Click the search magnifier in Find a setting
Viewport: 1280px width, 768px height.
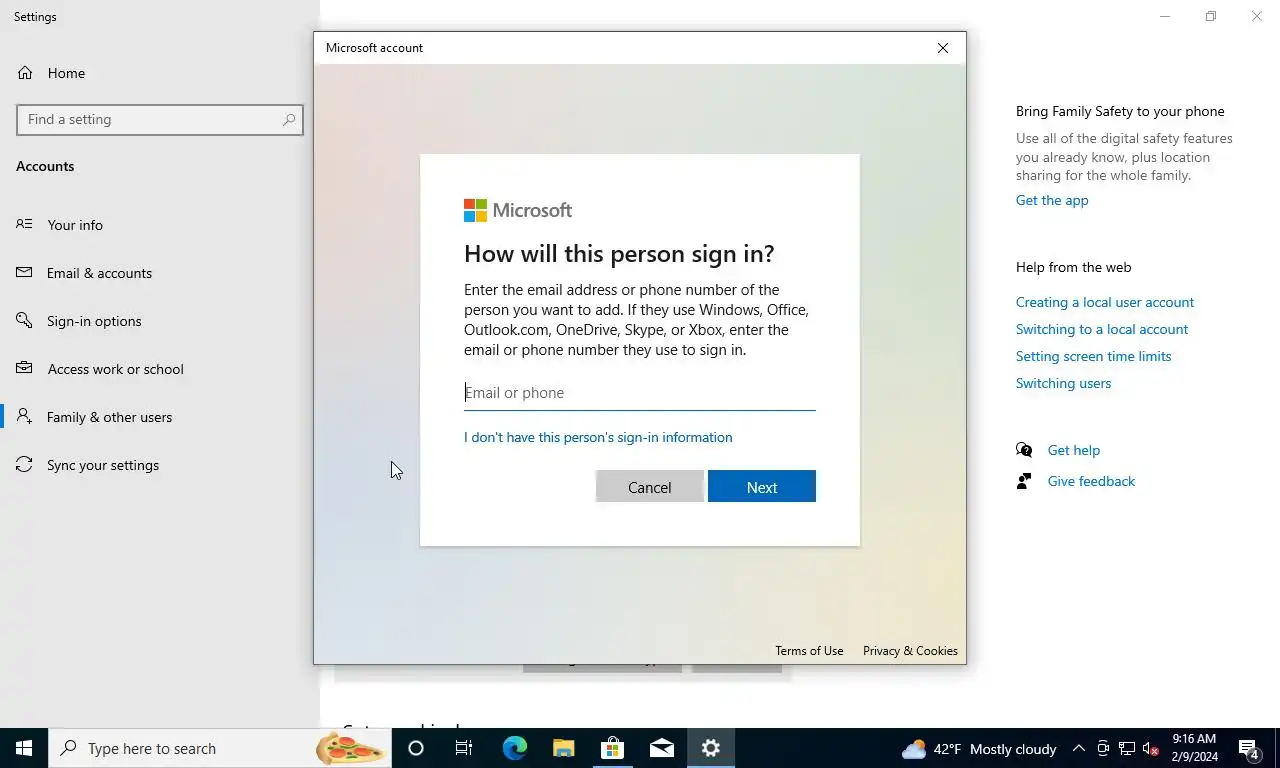point(289,119)
